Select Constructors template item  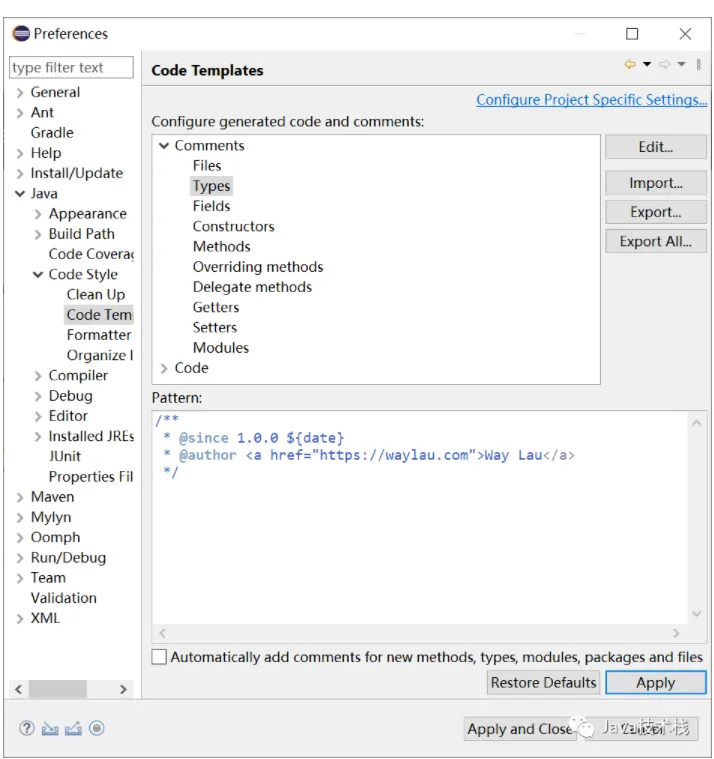233,226
